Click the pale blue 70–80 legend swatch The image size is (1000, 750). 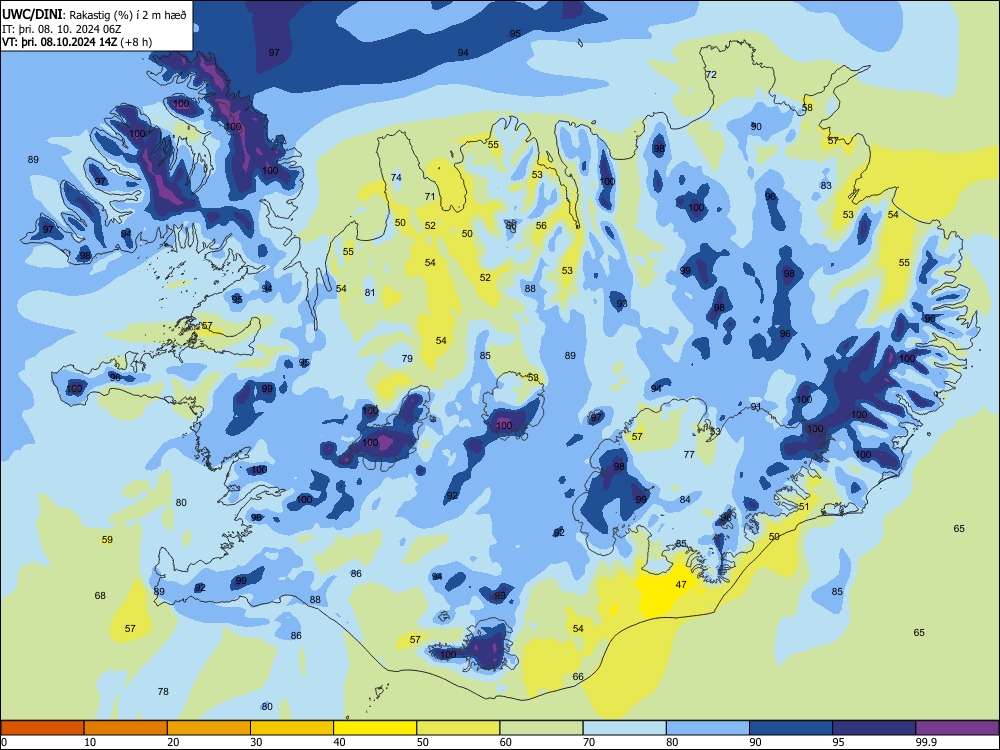coord(624,728)
